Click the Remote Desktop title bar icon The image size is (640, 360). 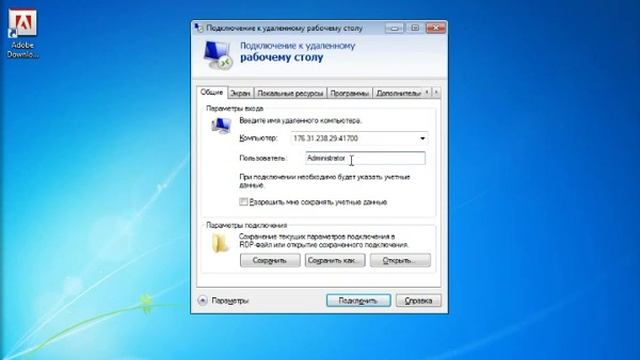199,28
